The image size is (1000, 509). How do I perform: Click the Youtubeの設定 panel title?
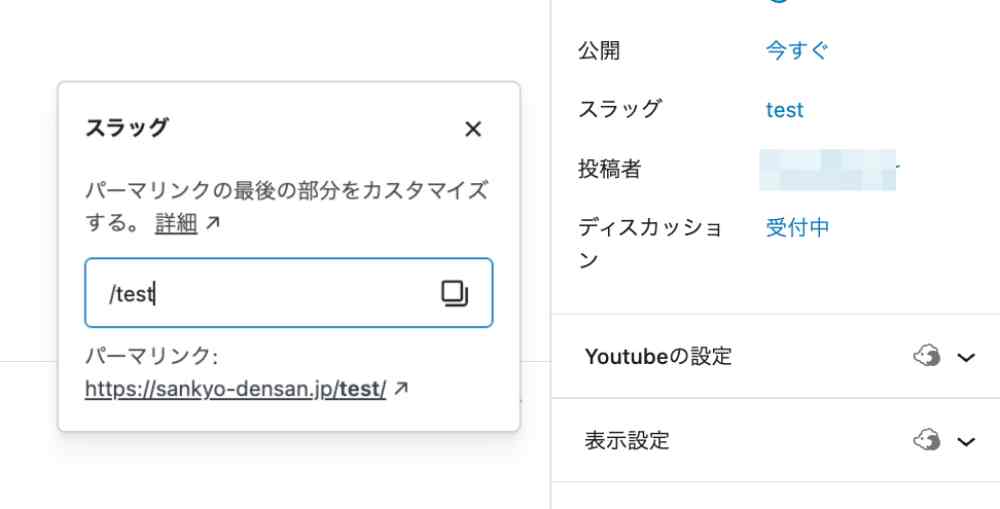coord(658,356)
